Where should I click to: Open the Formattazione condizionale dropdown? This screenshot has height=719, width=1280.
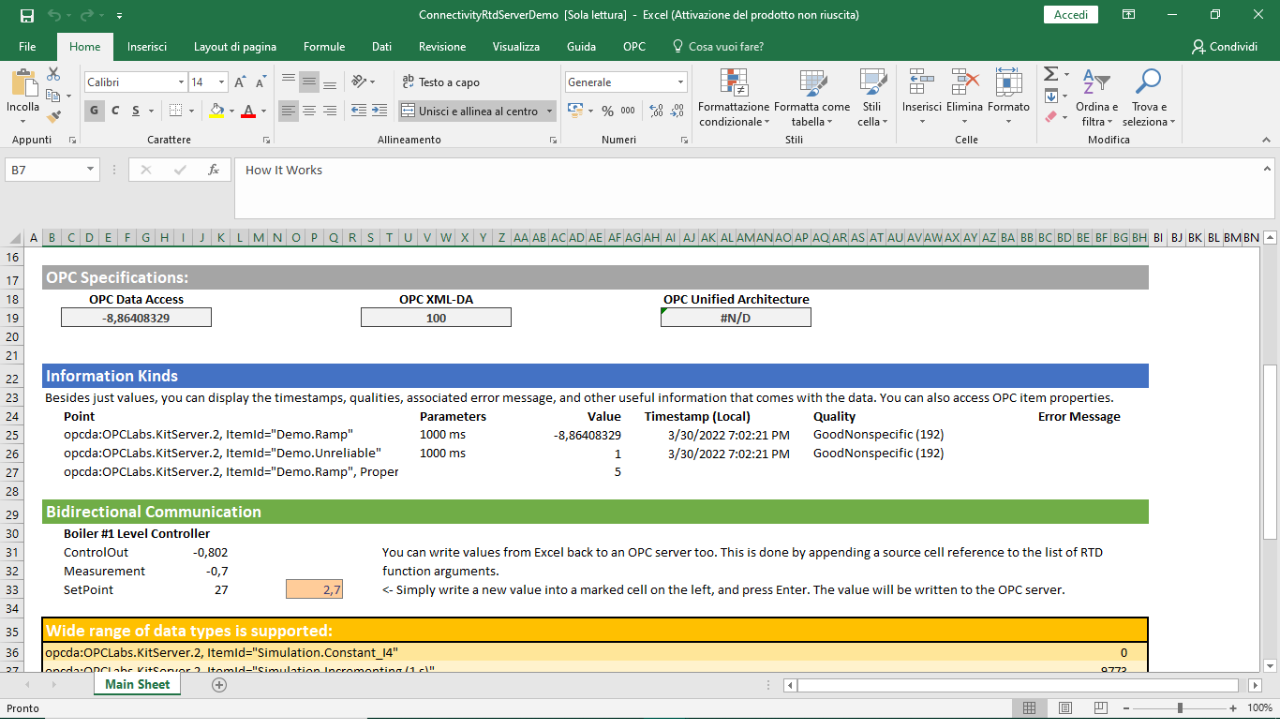734,97
